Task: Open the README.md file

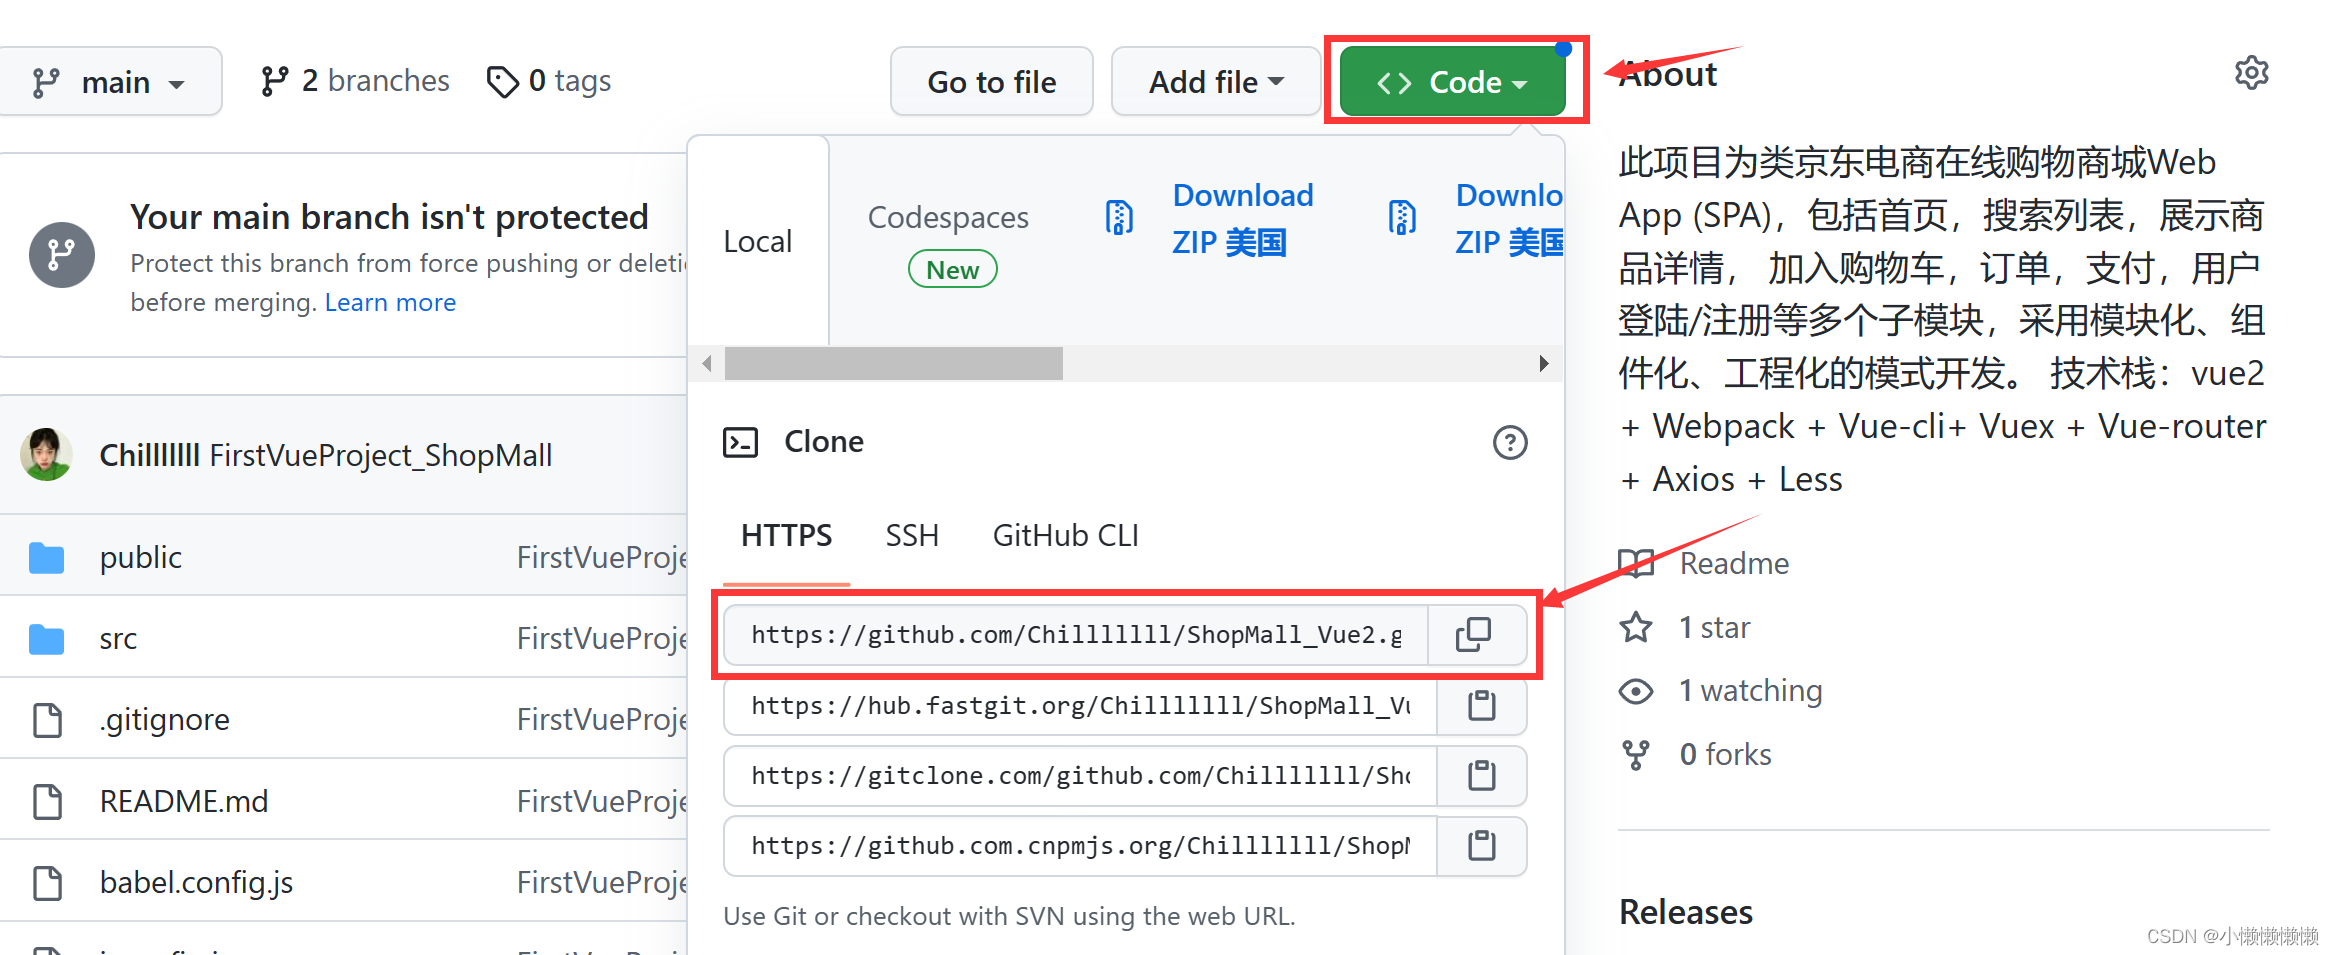Action: [184, 801]
